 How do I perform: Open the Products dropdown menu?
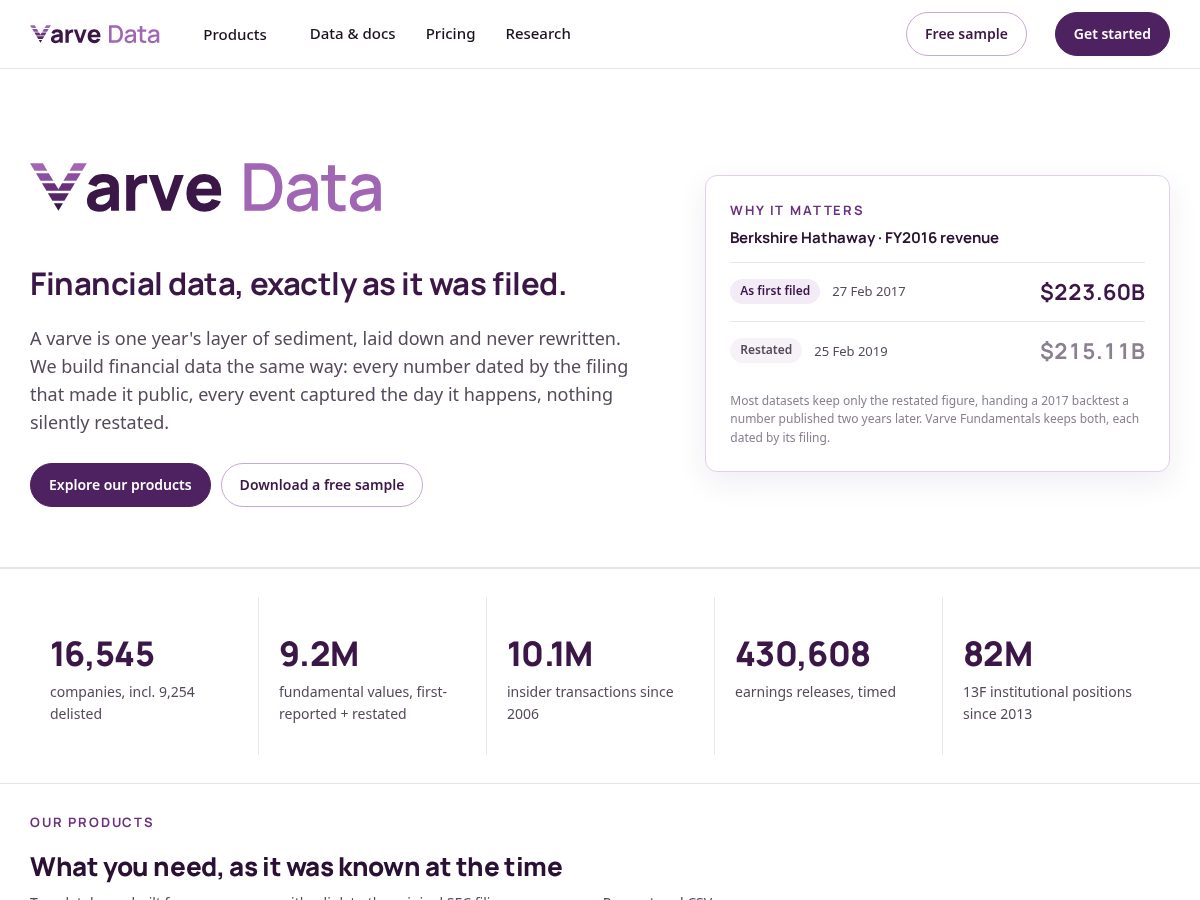point(235,34)
